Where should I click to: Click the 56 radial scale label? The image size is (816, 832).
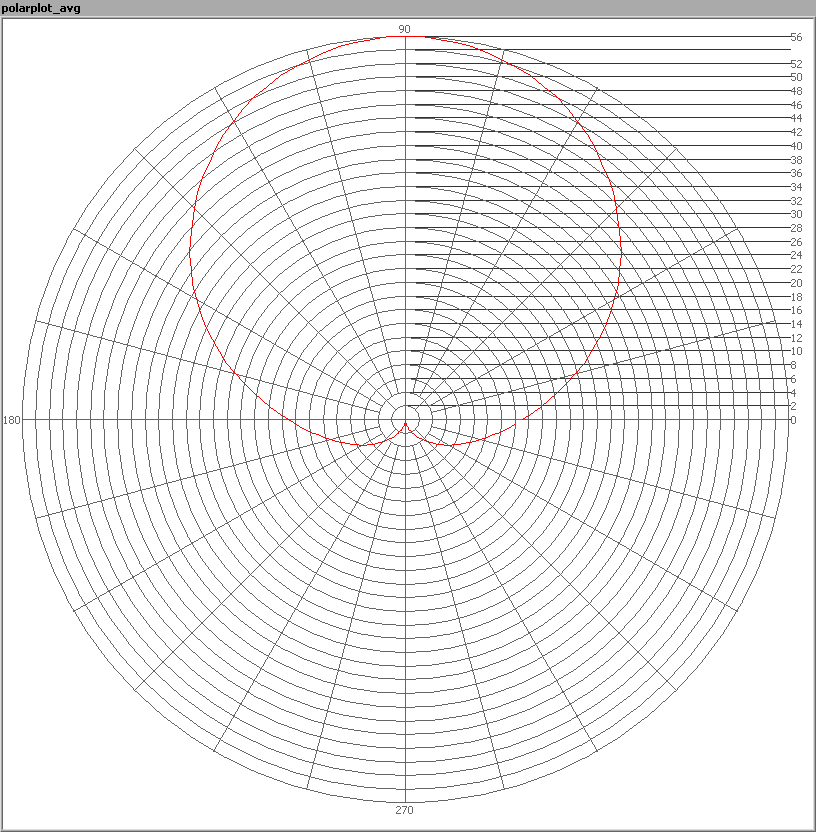(x=796, y=37)
